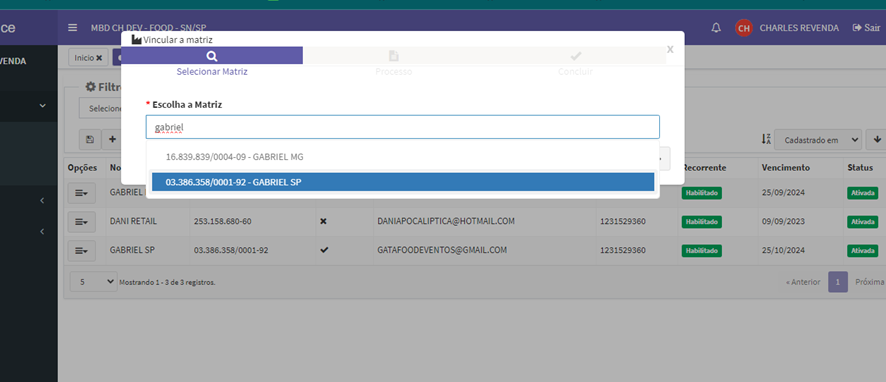Open the Cadastrado em sort dropdown

[x=818, y=140]
